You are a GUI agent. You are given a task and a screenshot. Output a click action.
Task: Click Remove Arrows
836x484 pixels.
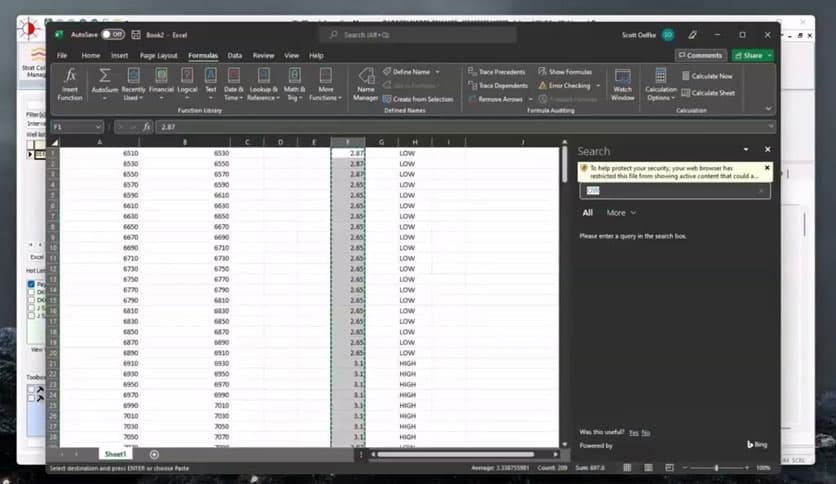tap(495, 99)
